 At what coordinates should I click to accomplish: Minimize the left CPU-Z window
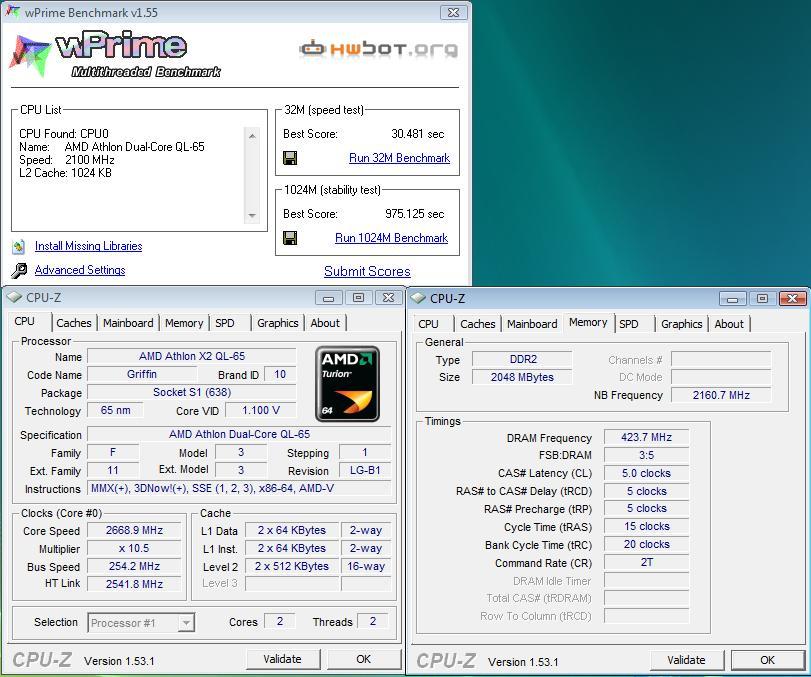(329, 298)
